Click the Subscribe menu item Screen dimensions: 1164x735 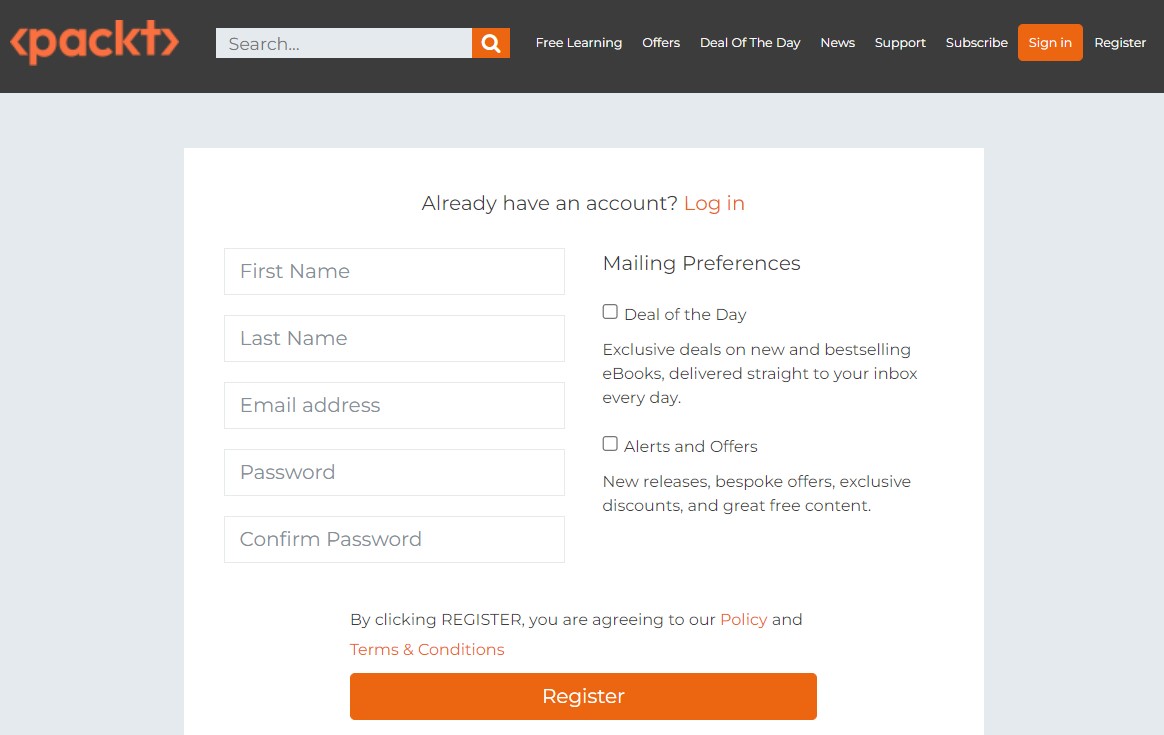[x=976, y=42]
